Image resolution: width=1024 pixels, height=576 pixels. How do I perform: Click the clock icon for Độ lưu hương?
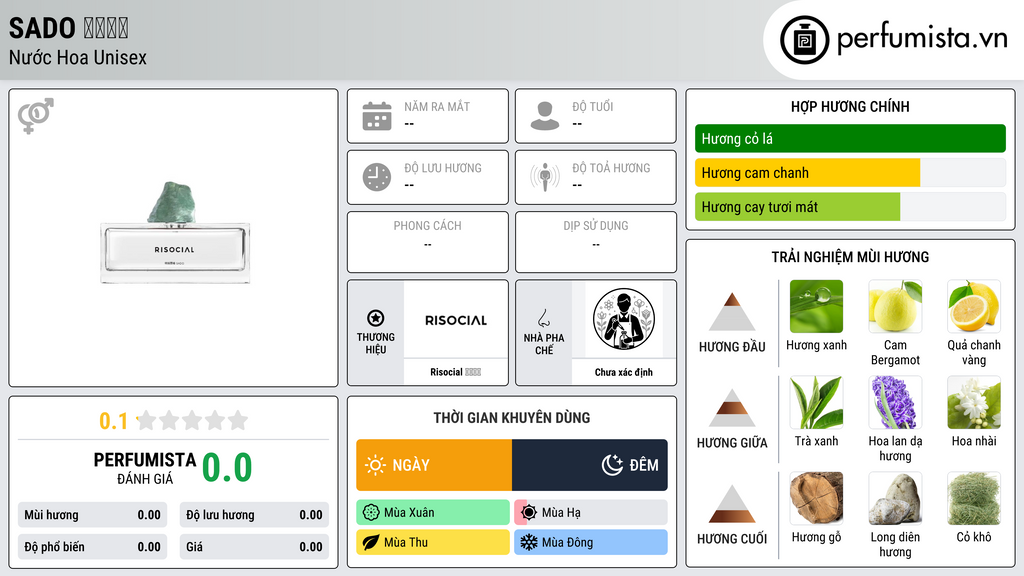pos(377,177)
